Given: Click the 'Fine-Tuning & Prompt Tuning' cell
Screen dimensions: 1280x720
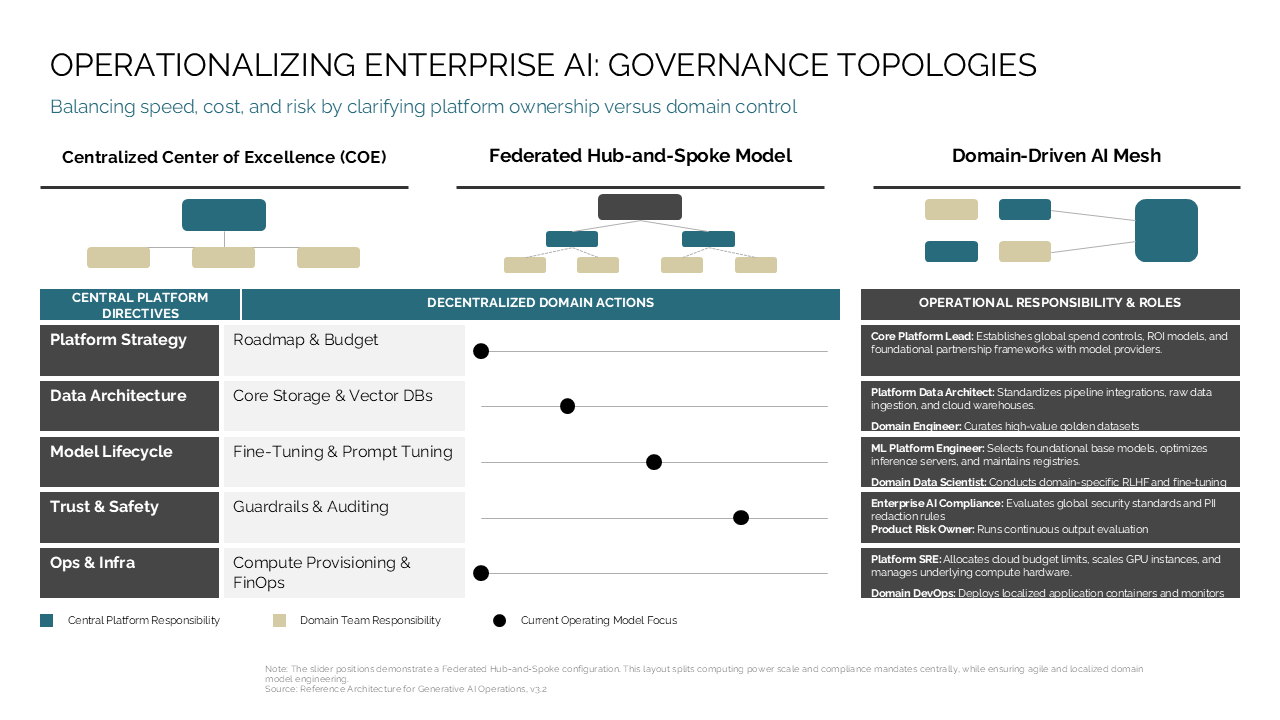Looking at the screenshot, I should point(344,462).
